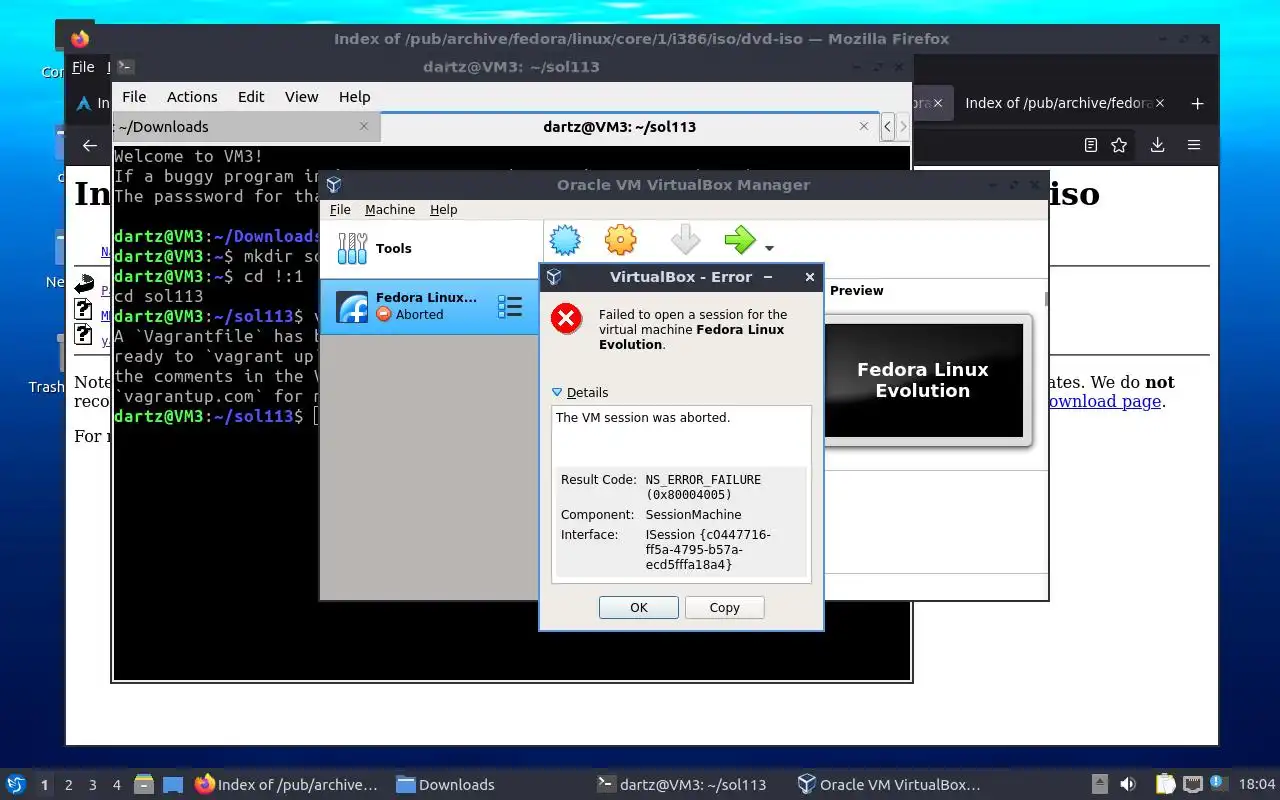This screenshot has width=1280, height=800.
Task: Click OK in the VirtualBox error dialog
Action: pyautogui.click(x=639, y=607)
